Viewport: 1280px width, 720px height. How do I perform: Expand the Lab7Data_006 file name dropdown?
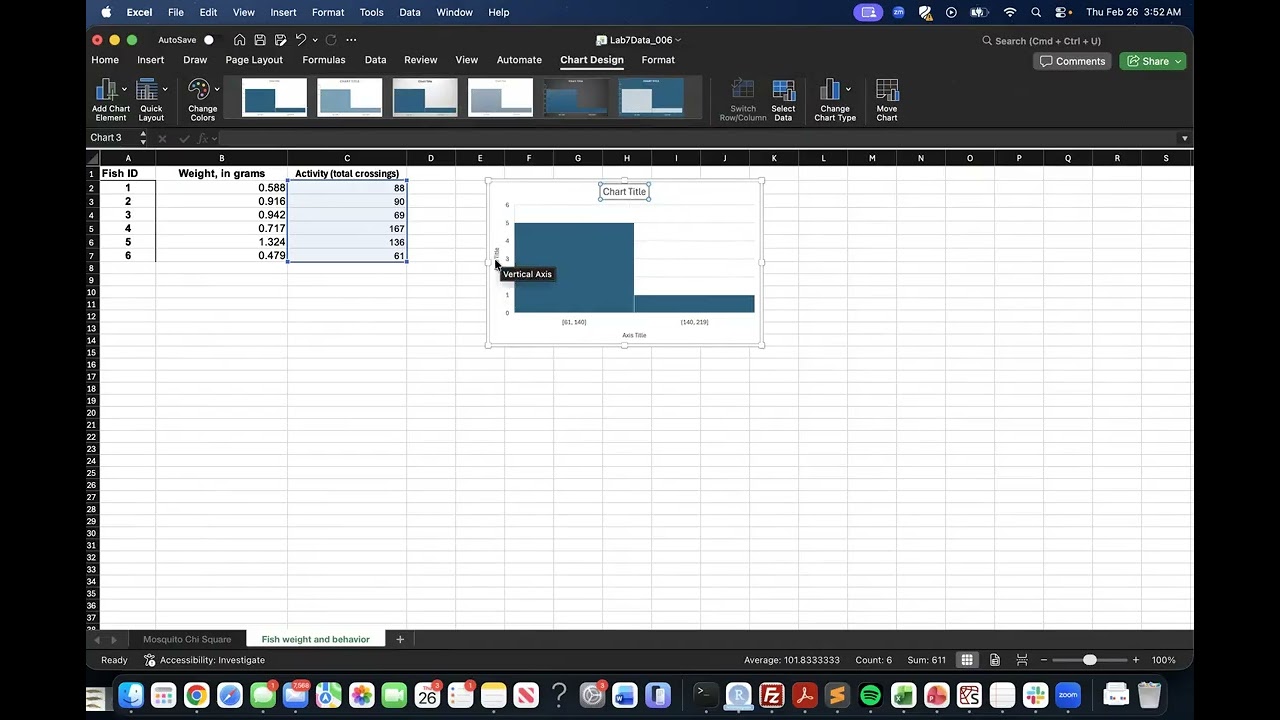[678, 40]
